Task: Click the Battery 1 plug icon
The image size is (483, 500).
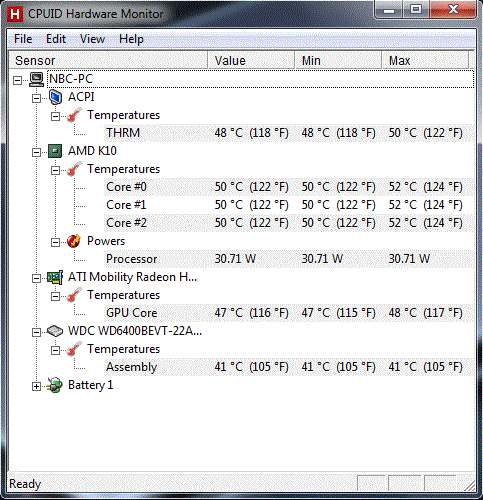Action: pos(55,385)
